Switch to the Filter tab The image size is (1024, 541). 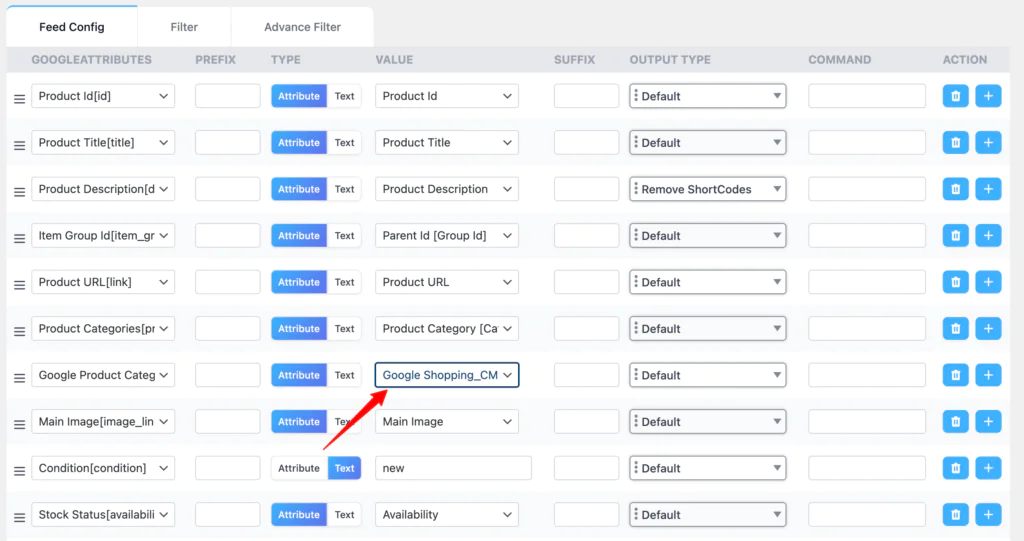point(184,27)
